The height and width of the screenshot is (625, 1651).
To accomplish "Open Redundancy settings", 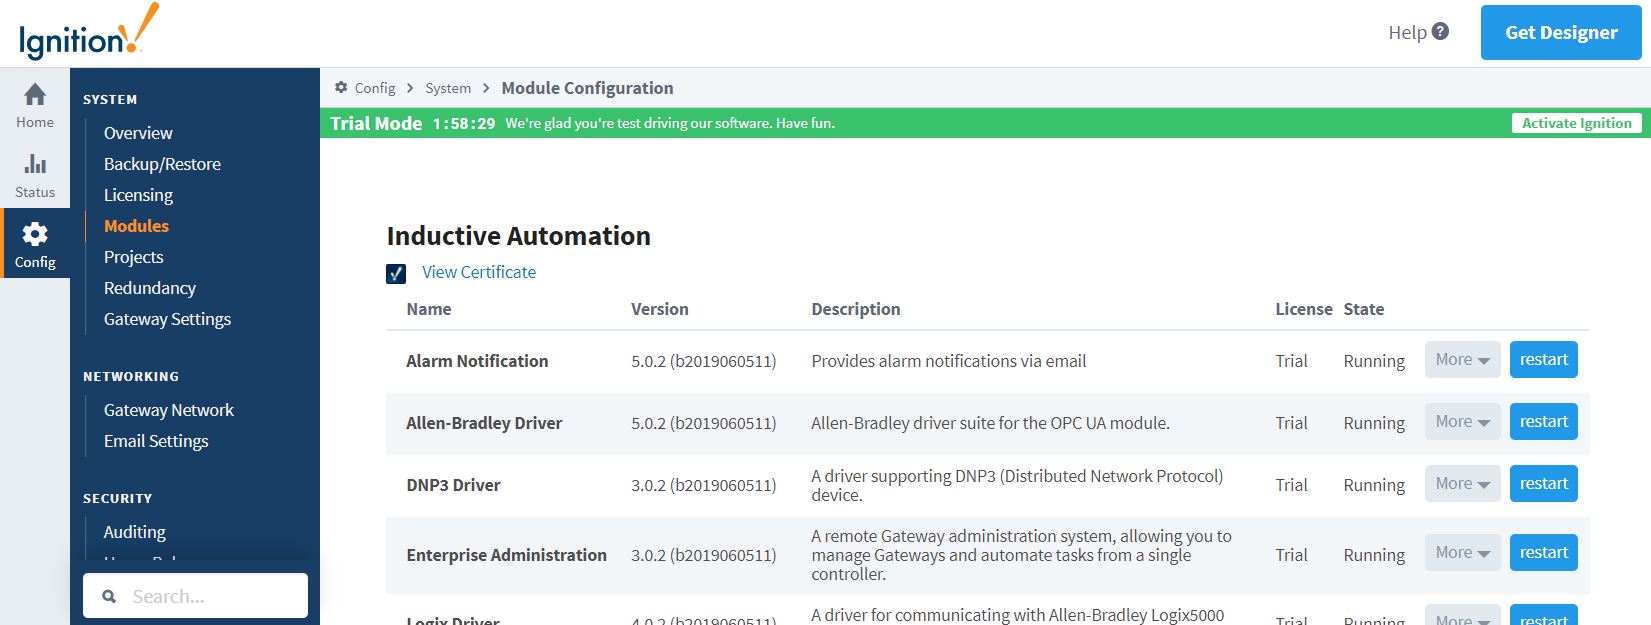I will [x=150, y=288].
